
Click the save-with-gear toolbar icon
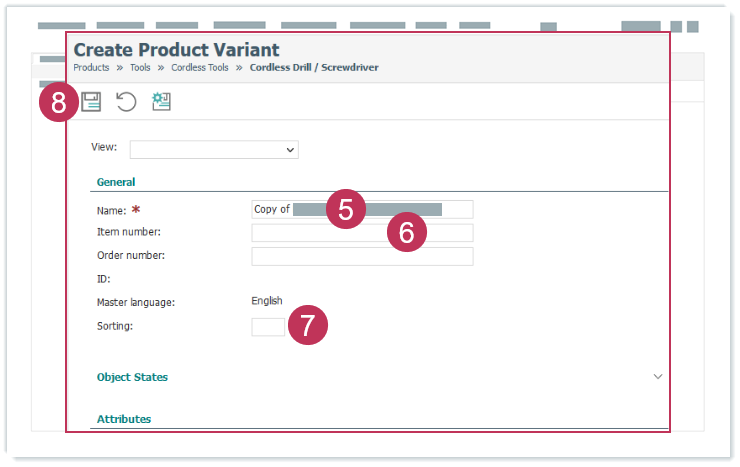(161, 101)
